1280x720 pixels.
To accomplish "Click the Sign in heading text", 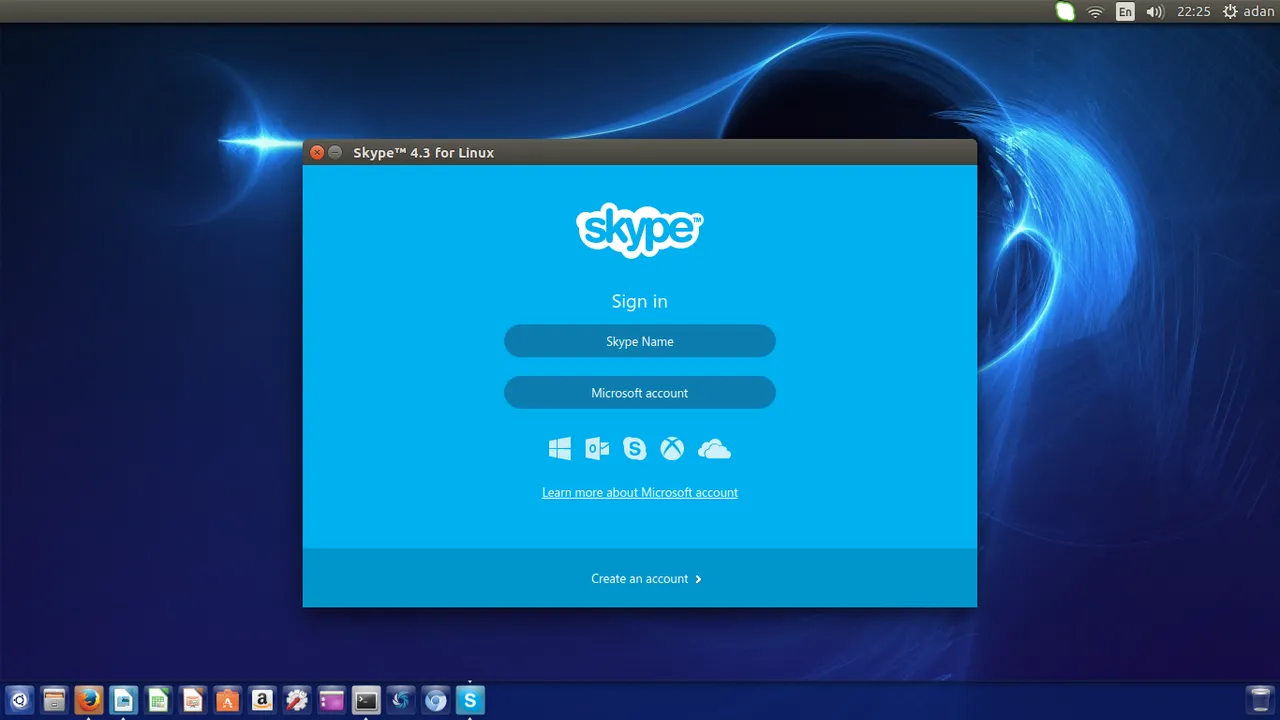I will pos(640,301).
